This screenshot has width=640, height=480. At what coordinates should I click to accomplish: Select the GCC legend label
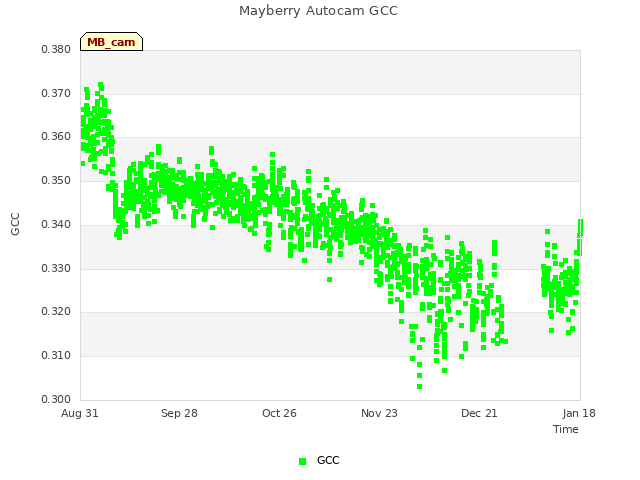click(328, 460)
